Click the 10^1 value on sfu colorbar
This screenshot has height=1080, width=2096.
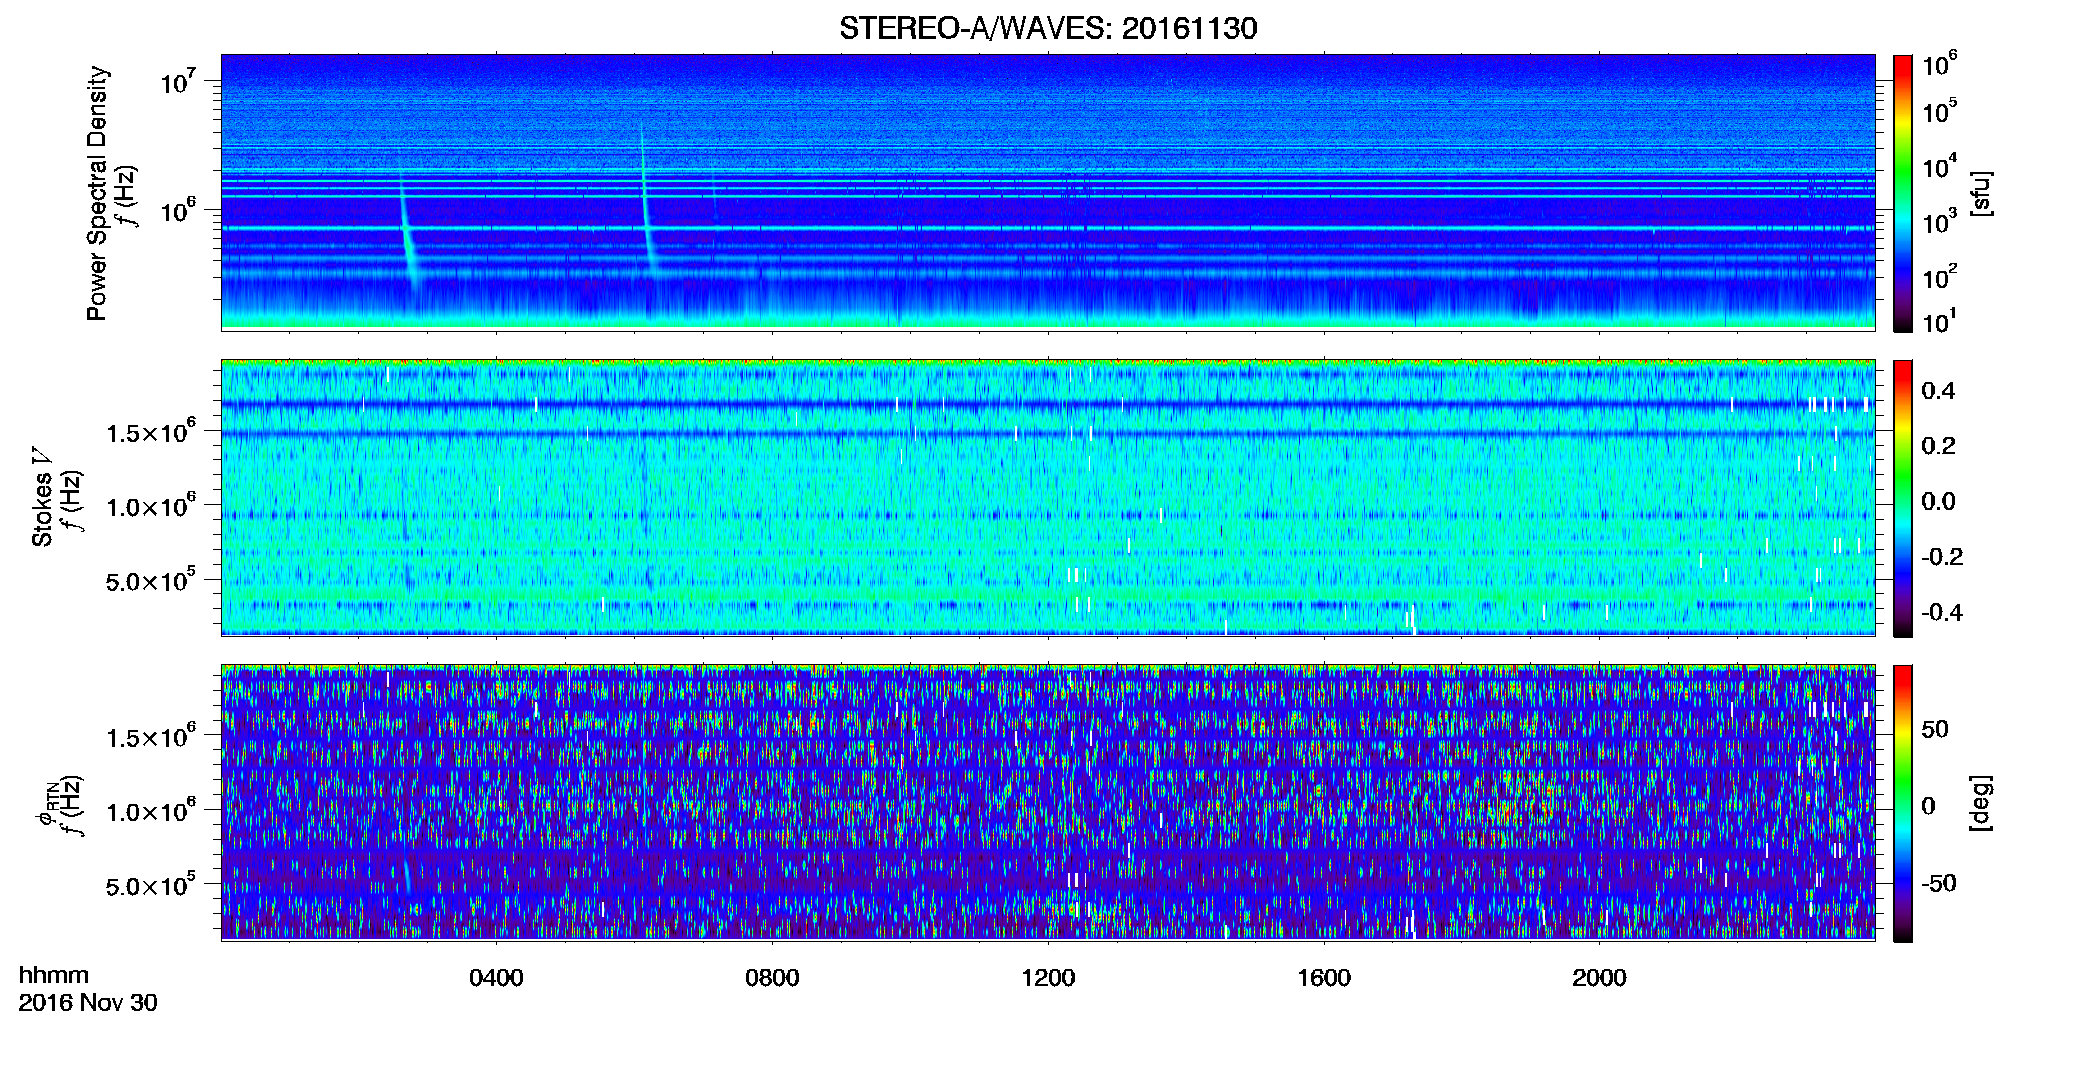1939,322
